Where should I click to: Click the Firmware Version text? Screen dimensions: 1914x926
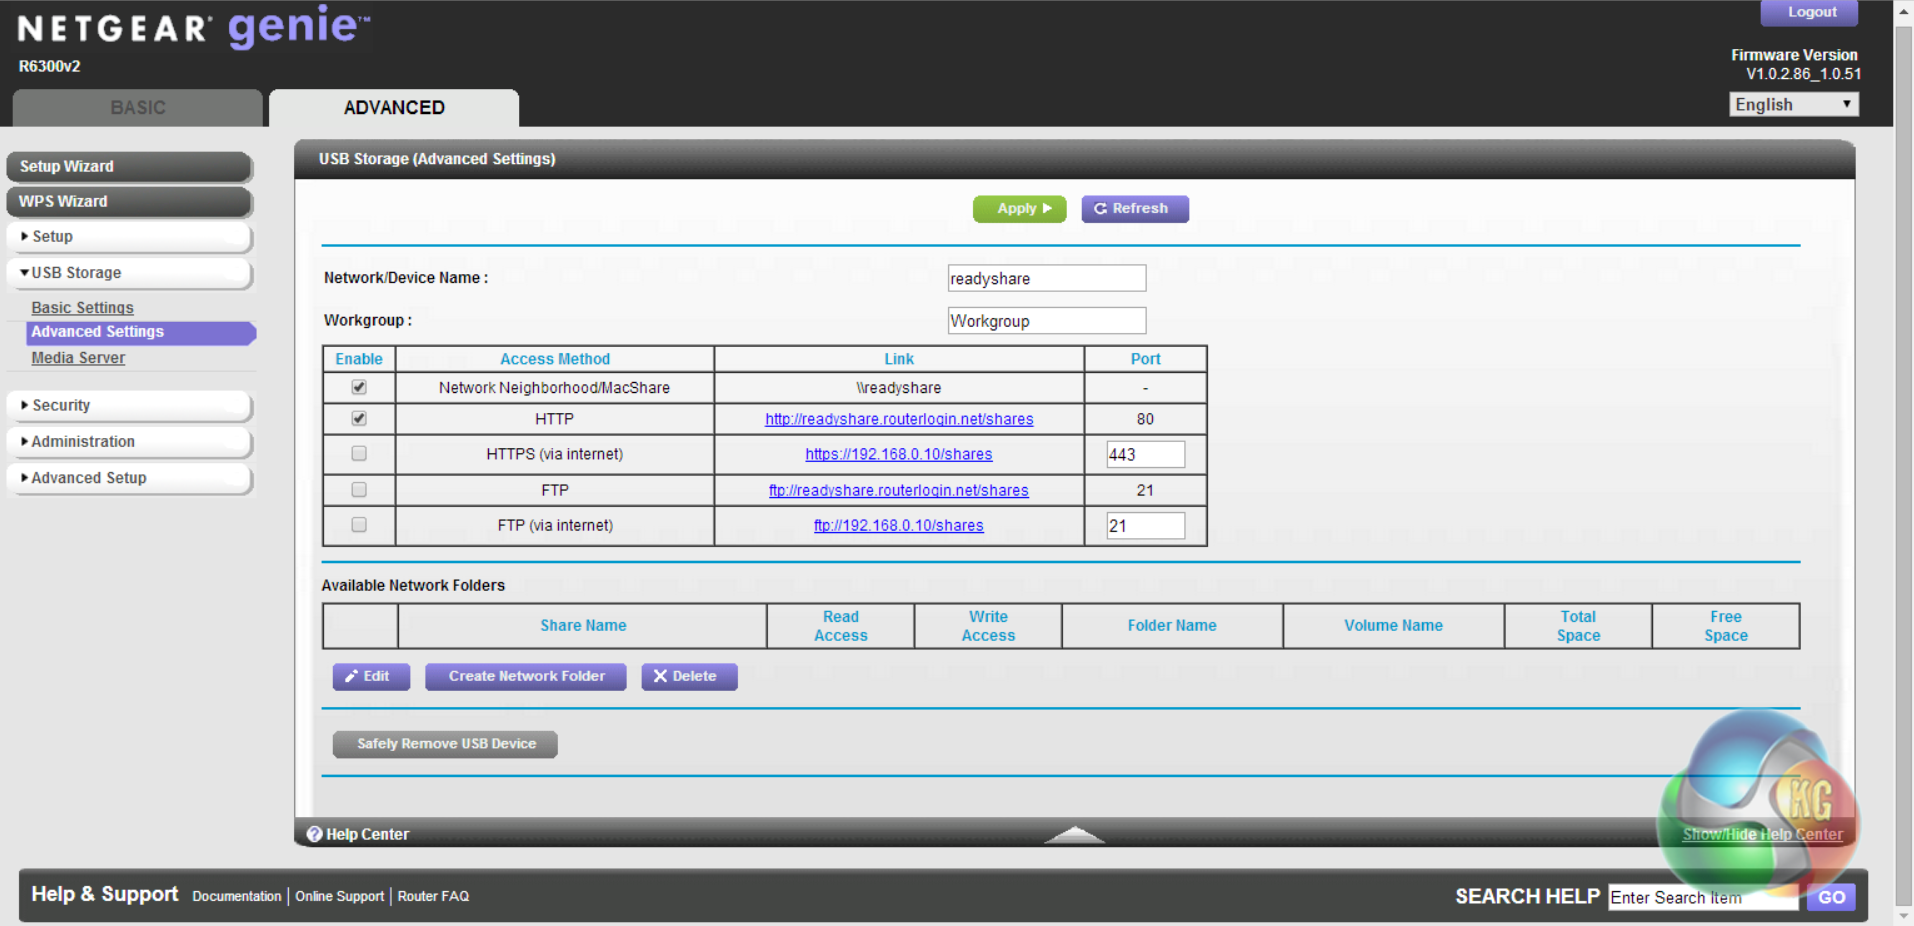[x=1795, y=55]
